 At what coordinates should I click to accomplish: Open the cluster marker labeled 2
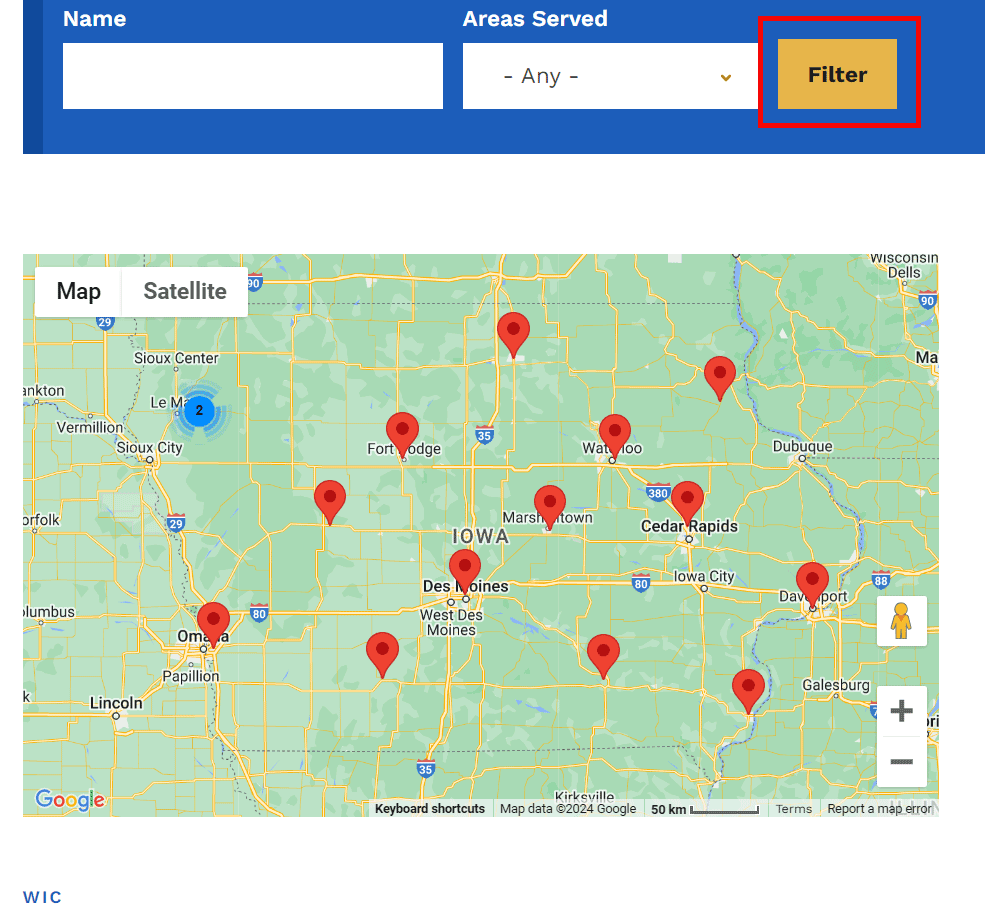pos(199,411)
